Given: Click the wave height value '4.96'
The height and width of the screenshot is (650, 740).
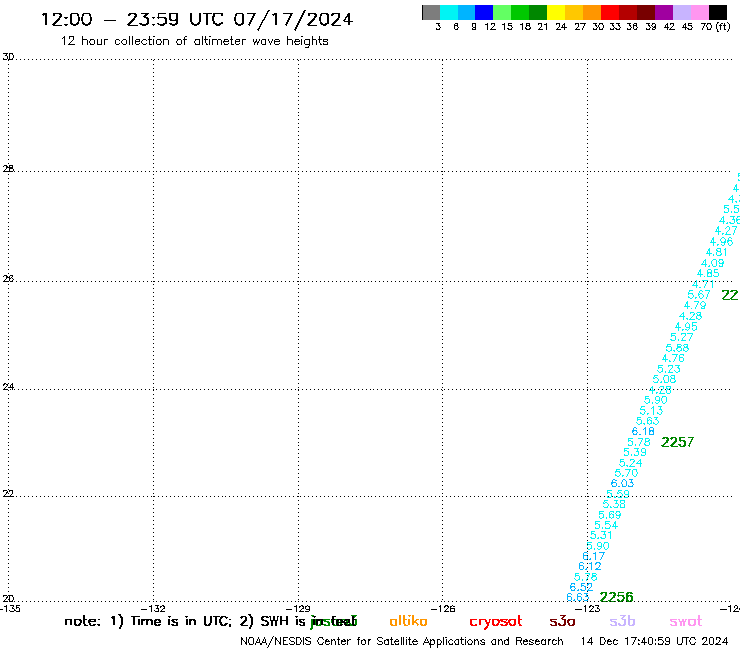Looking at the screenshot, I should (x=721, y=242).
